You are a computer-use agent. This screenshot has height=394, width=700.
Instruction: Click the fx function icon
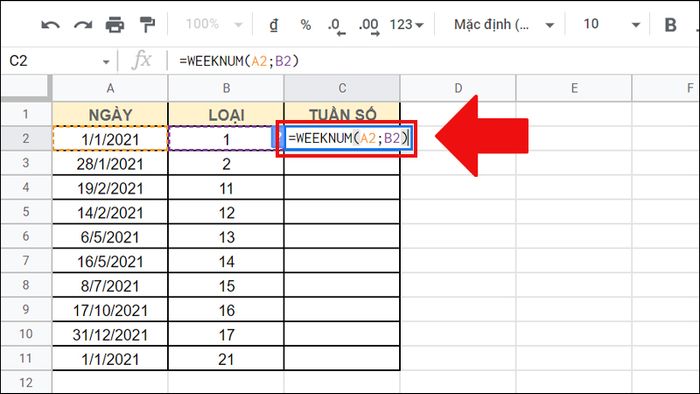click(142, 60)
